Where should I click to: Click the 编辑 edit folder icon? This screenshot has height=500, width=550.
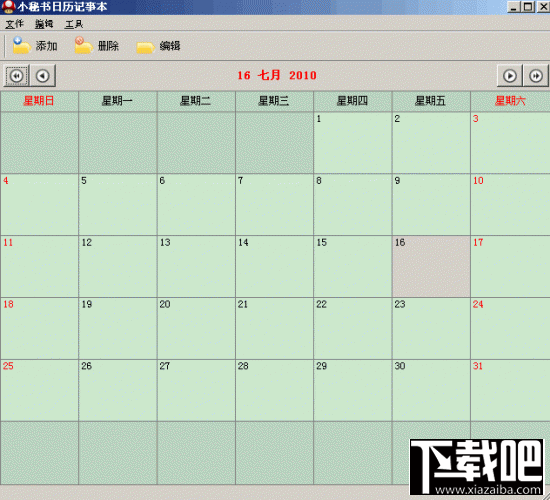point(146,47)
